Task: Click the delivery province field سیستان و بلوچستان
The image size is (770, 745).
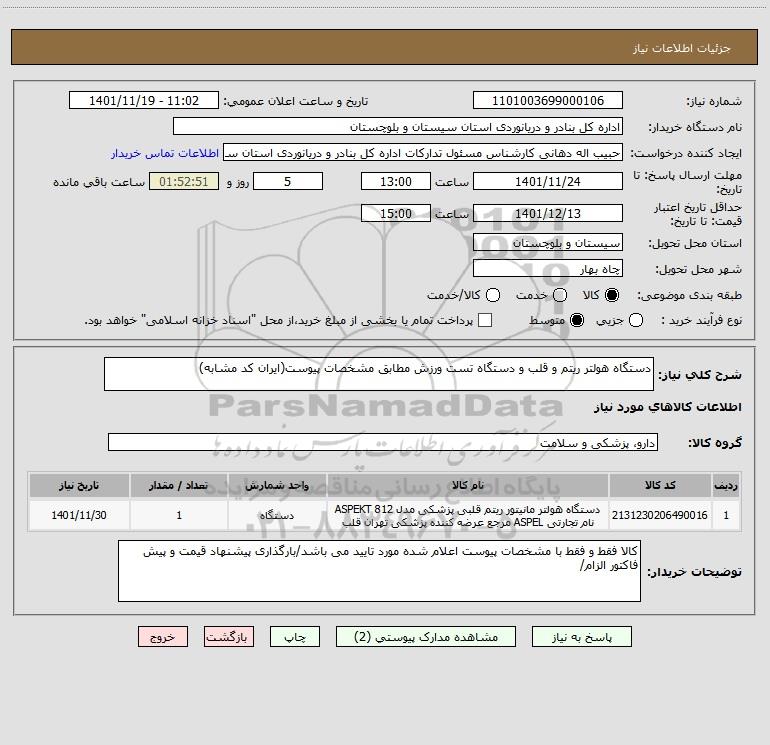Action: (x=548, y=243)
